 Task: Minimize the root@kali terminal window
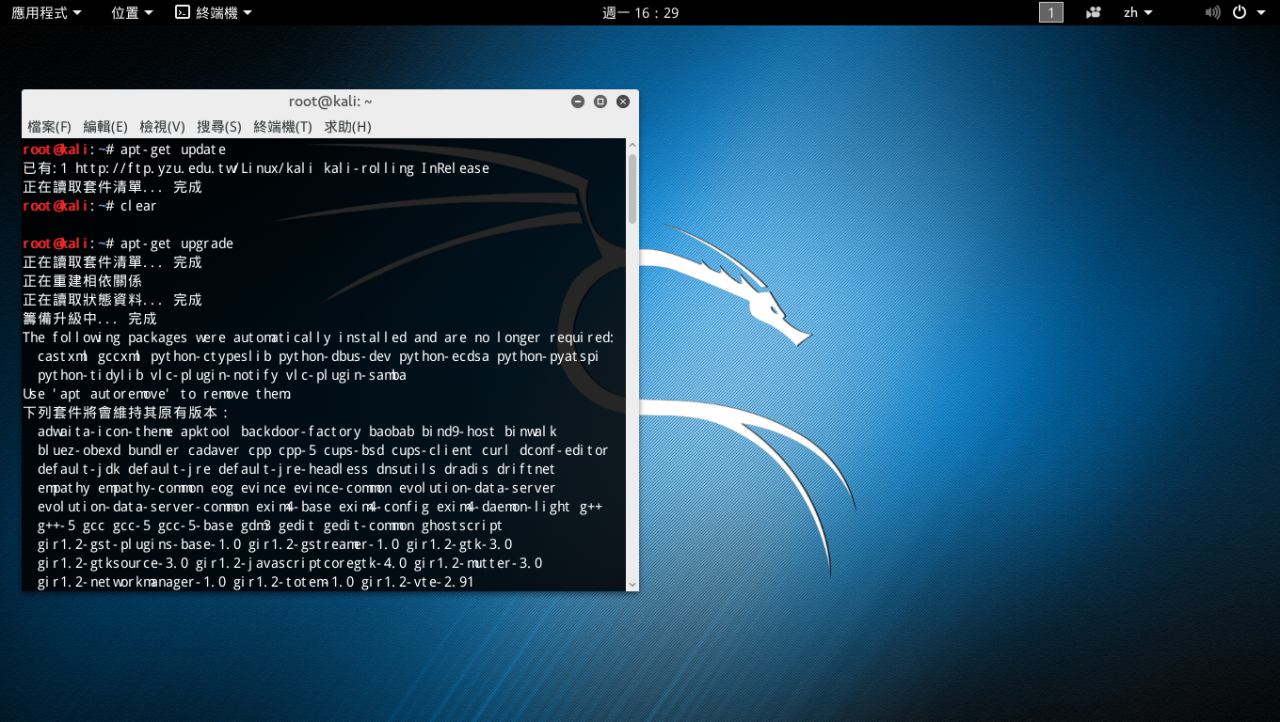click(578, 101)
